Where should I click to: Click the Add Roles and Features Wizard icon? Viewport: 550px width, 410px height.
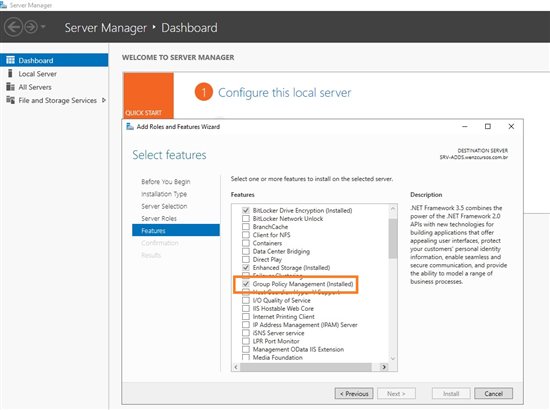(x=130, y=127)
